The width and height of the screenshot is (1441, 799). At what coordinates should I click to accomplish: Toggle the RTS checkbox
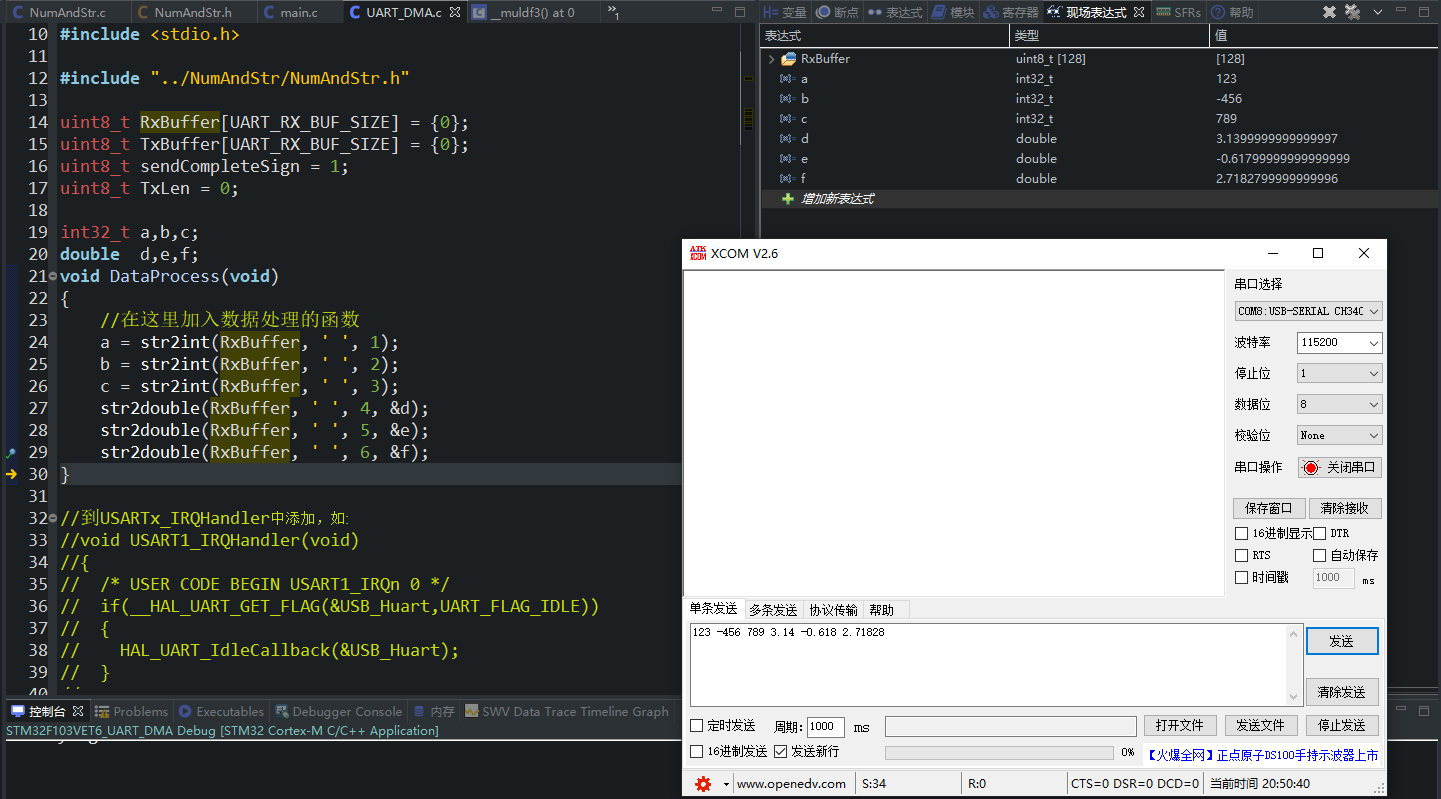pyautogui.click(x=1242, y=555)
